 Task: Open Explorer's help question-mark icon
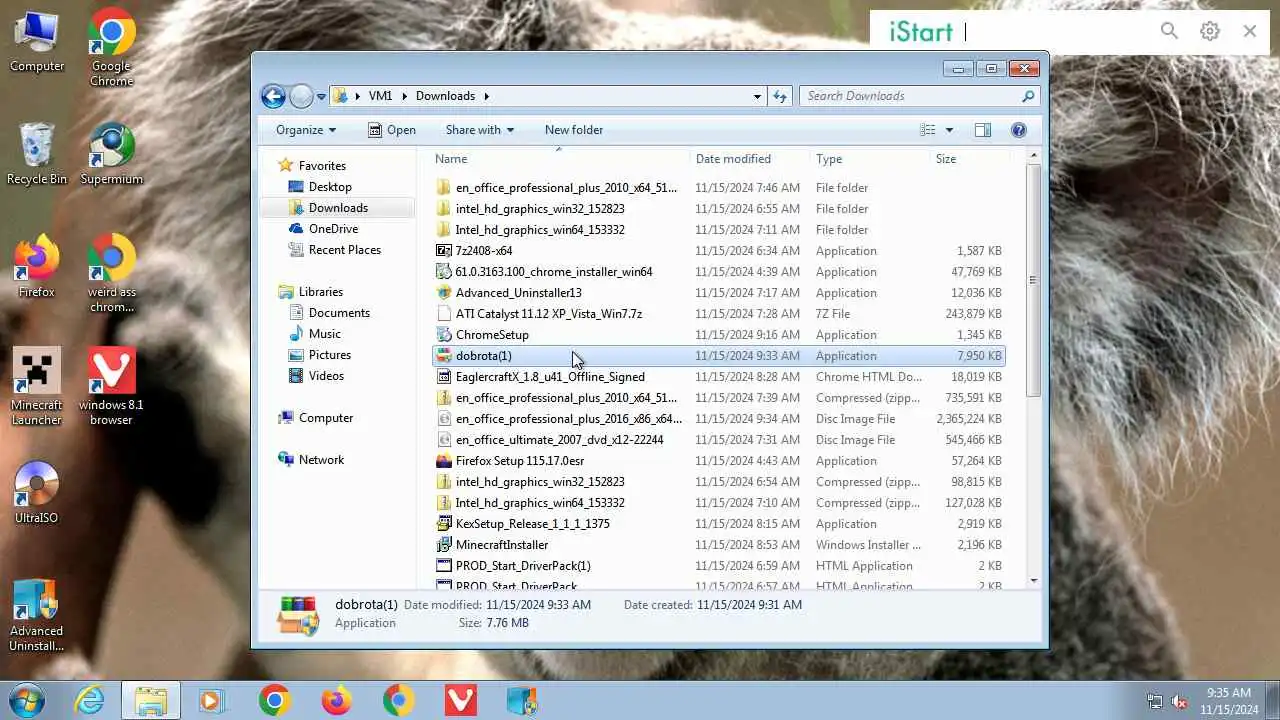coord(1019,130)
